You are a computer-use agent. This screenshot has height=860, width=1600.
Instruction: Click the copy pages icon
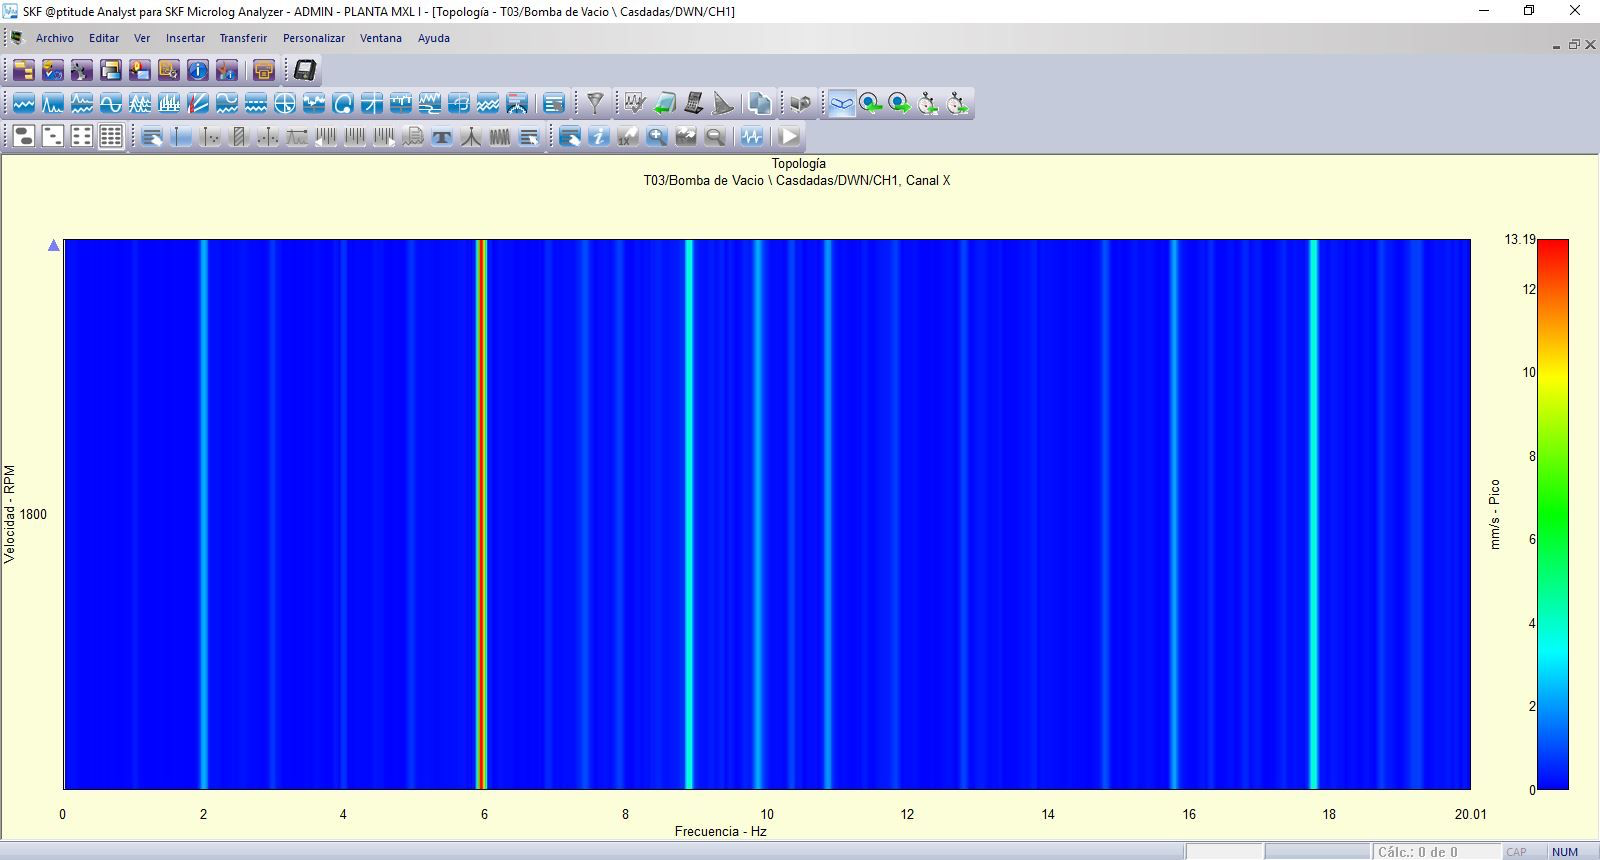[760, 103]
